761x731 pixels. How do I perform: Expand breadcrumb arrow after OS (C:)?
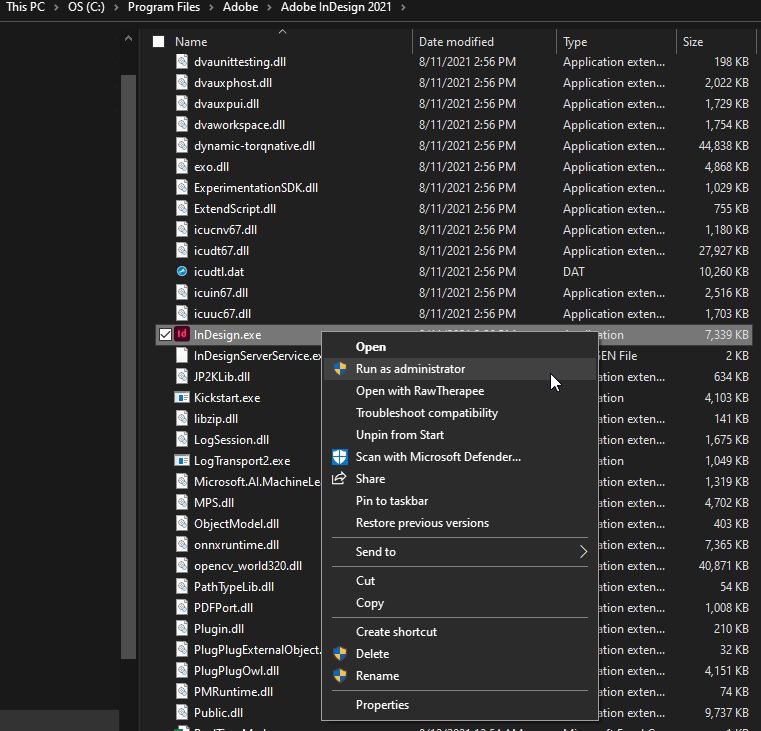116,7
